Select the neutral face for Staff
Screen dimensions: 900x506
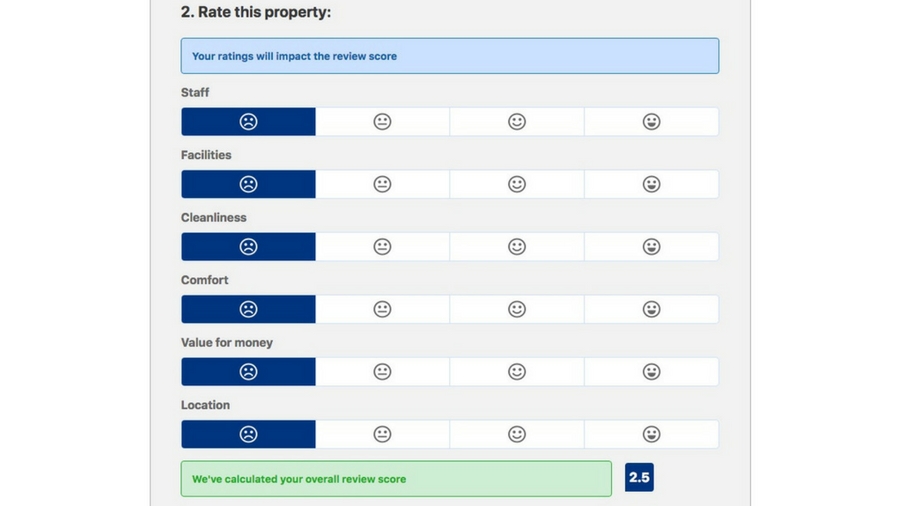coord(382,122)
